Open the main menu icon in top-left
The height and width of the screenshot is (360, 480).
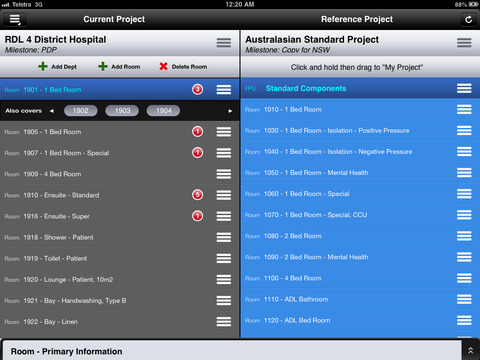pos(15,19)
